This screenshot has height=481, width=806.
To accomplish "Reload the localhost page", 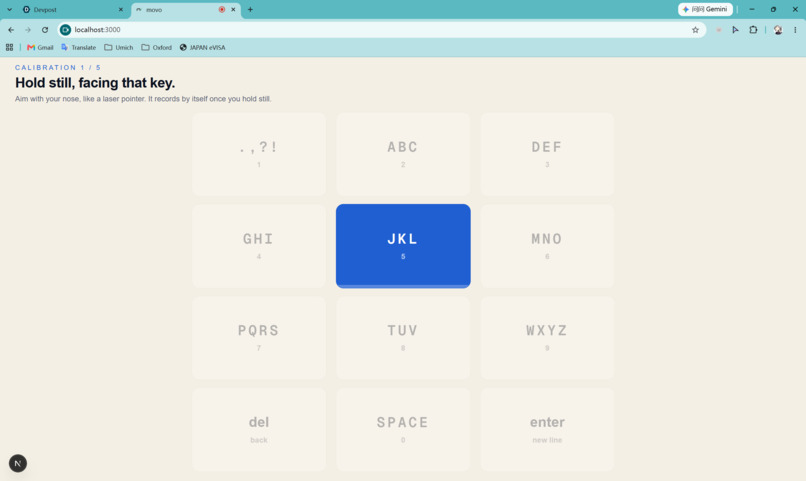I will [45, 30].
